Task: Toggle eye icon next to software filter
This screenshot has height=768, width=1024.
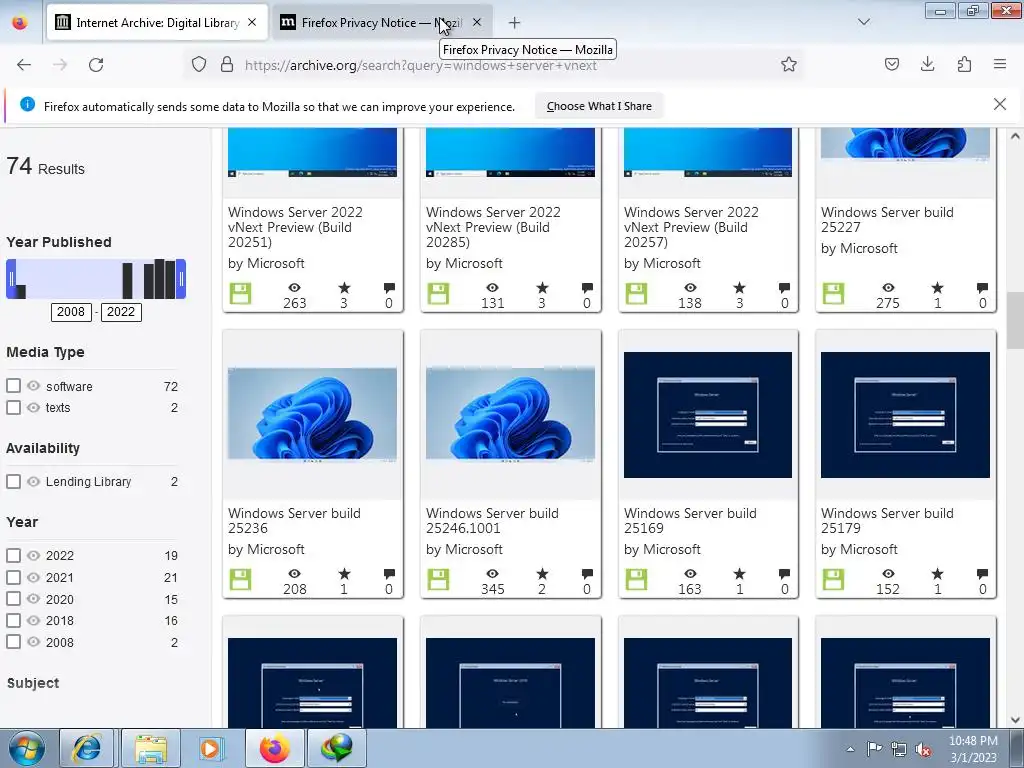Action: click(33, 386)
